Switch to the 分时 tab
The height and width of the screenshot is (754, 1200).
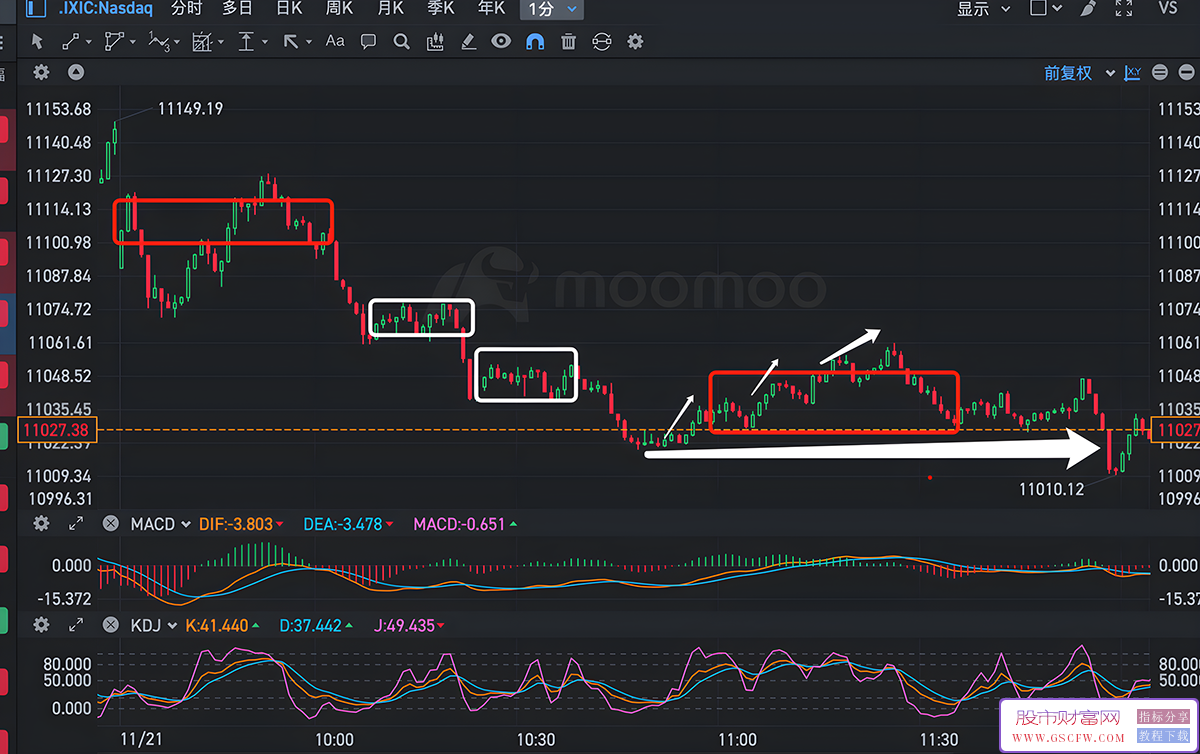click(x=186, y=9)
